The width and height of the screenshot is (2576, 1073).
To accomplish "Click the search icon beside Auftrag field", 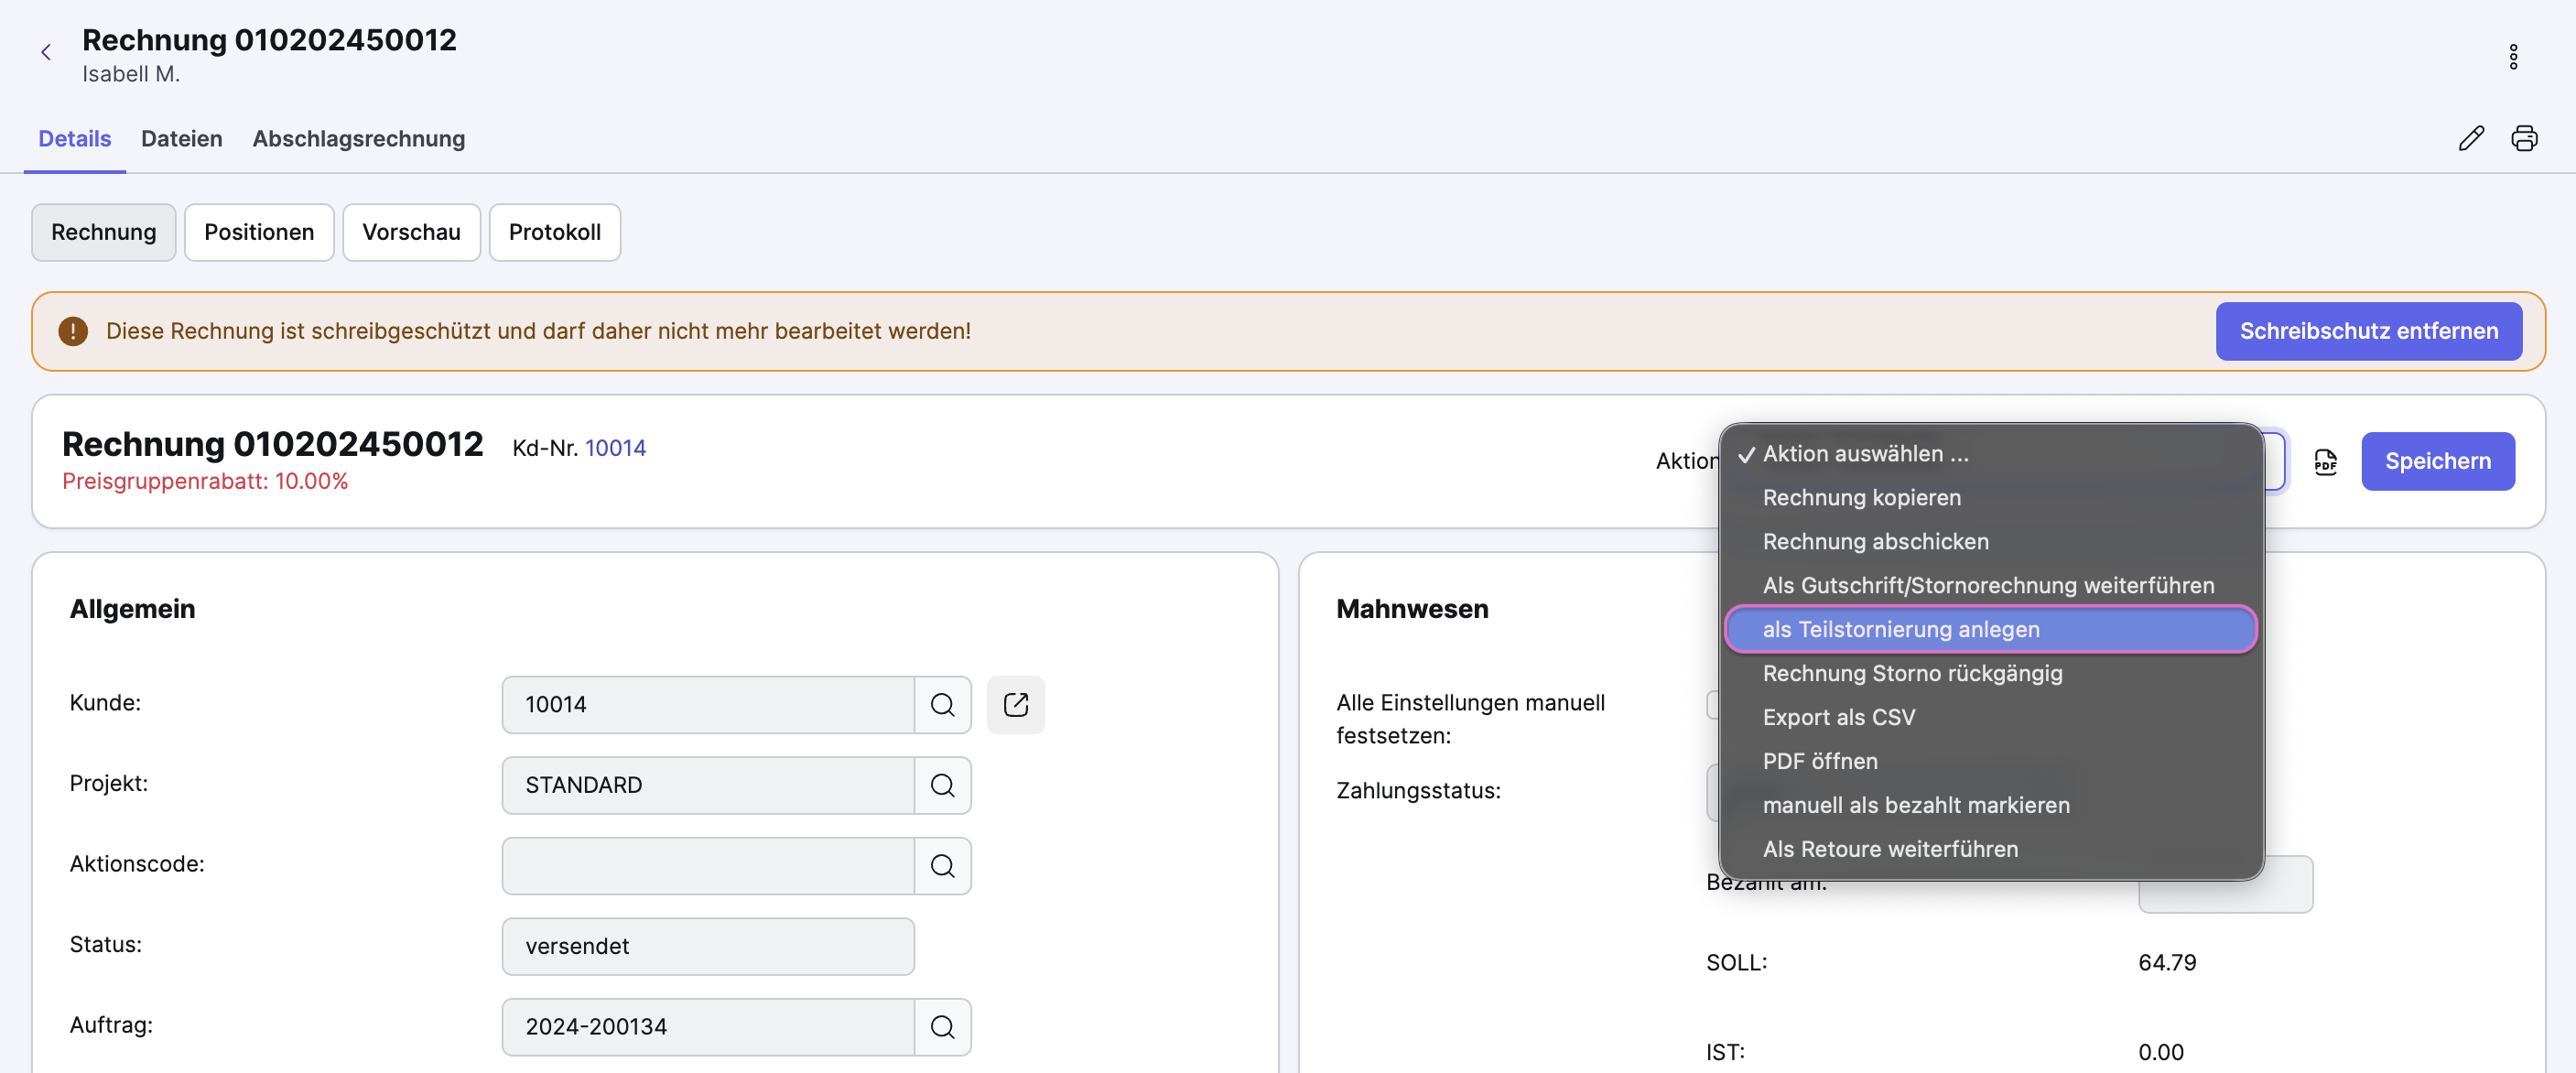I will pyautogui.click(x=942, y=1027).
